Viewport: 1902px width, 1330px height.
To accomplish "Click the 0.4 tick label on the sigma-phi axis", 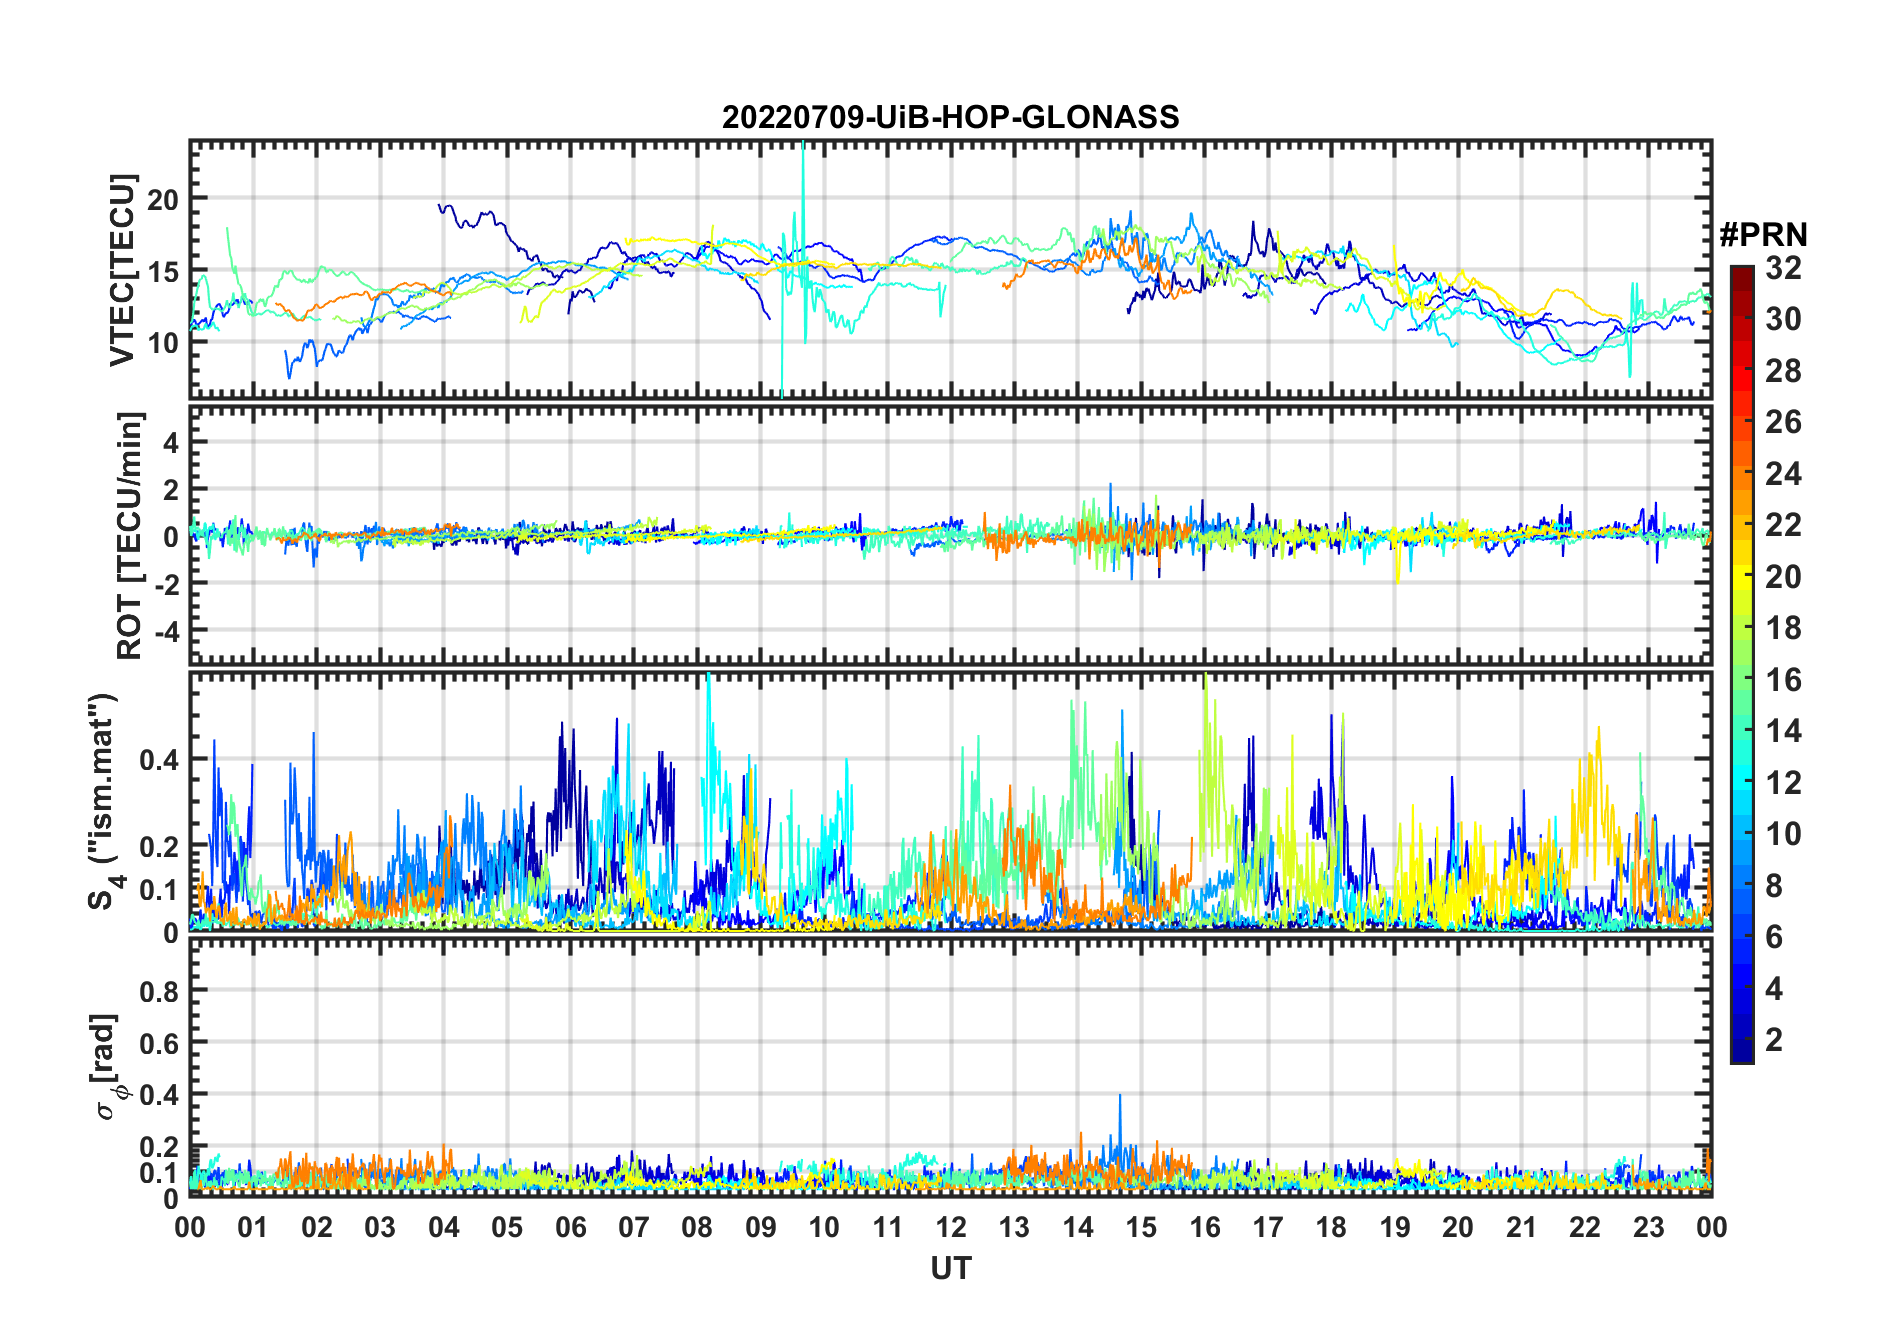I will coord(160,1094).
